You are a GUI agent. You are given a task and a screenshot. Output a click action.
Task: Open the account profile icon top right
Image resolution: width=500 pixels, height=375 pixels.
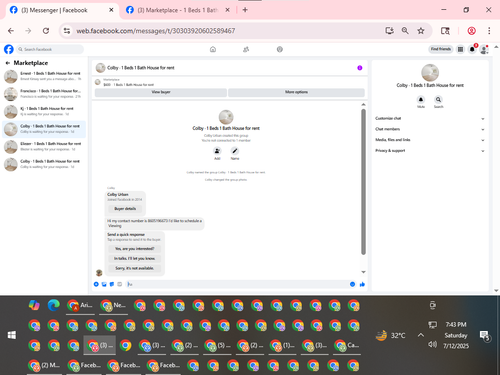(484, 50)
